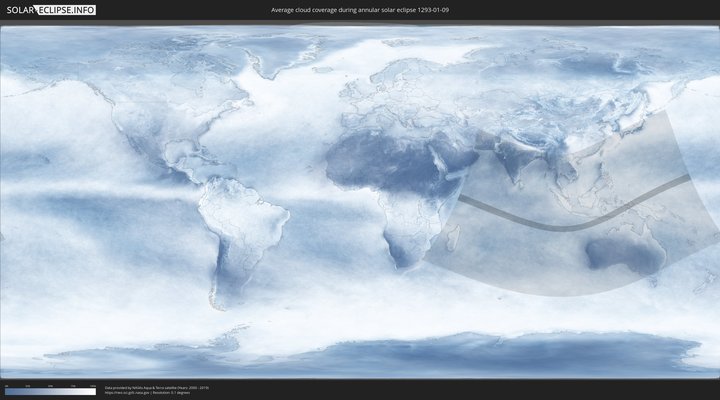Click the 100% end of the legend scale
Image resolution: width=720 pixels, height=400 pixels.
(x=93, y=391)
